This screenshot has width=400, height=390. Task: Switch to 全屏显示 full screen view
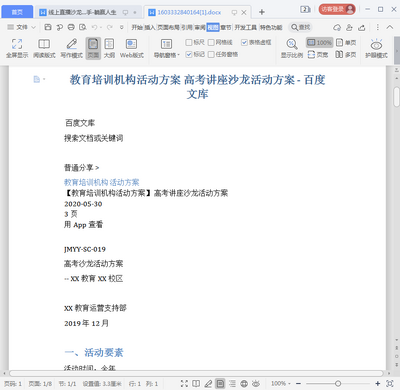pyautogui.click(x=17, y=48)
